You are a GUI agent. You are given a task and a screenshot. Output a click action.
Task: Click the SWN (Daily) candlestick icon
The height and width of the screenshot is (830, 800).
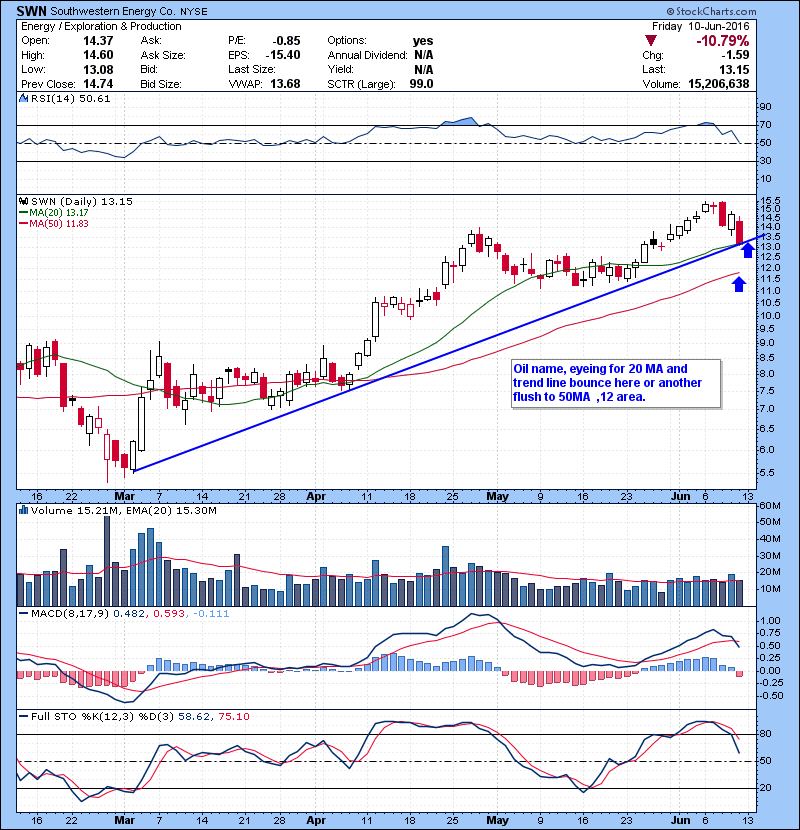(23, 201)
